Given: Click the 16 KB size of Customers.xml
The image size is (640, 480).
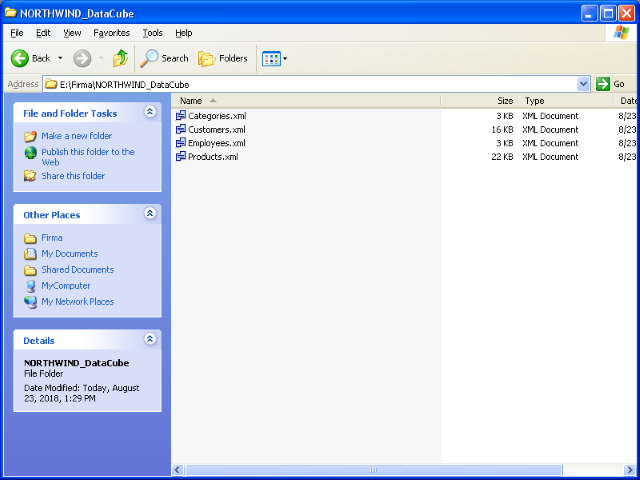Looking at the screenshot, I should pos(502,130).
